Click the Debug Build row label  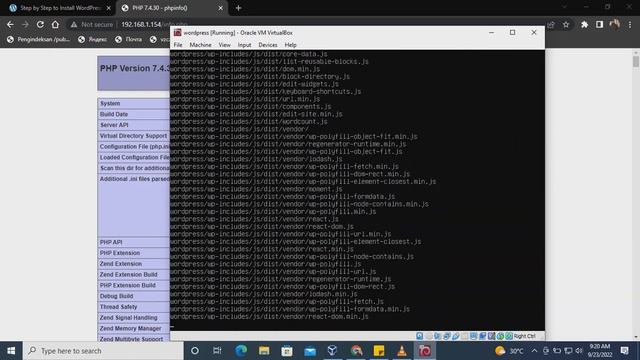(116, 296)
